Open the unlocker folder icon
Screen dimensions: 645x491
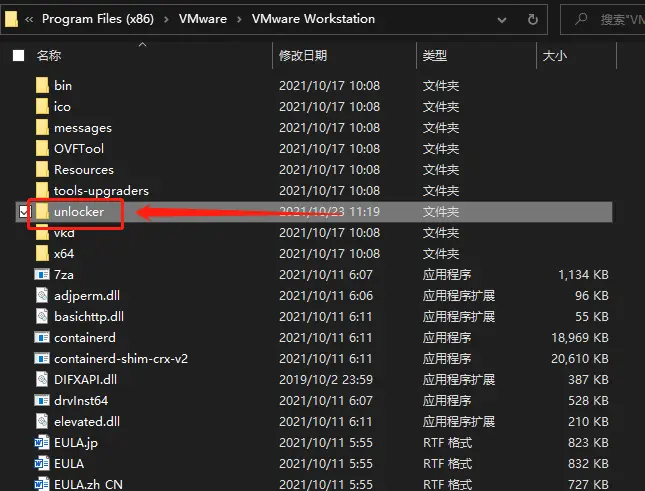click(x=42, y=212)
